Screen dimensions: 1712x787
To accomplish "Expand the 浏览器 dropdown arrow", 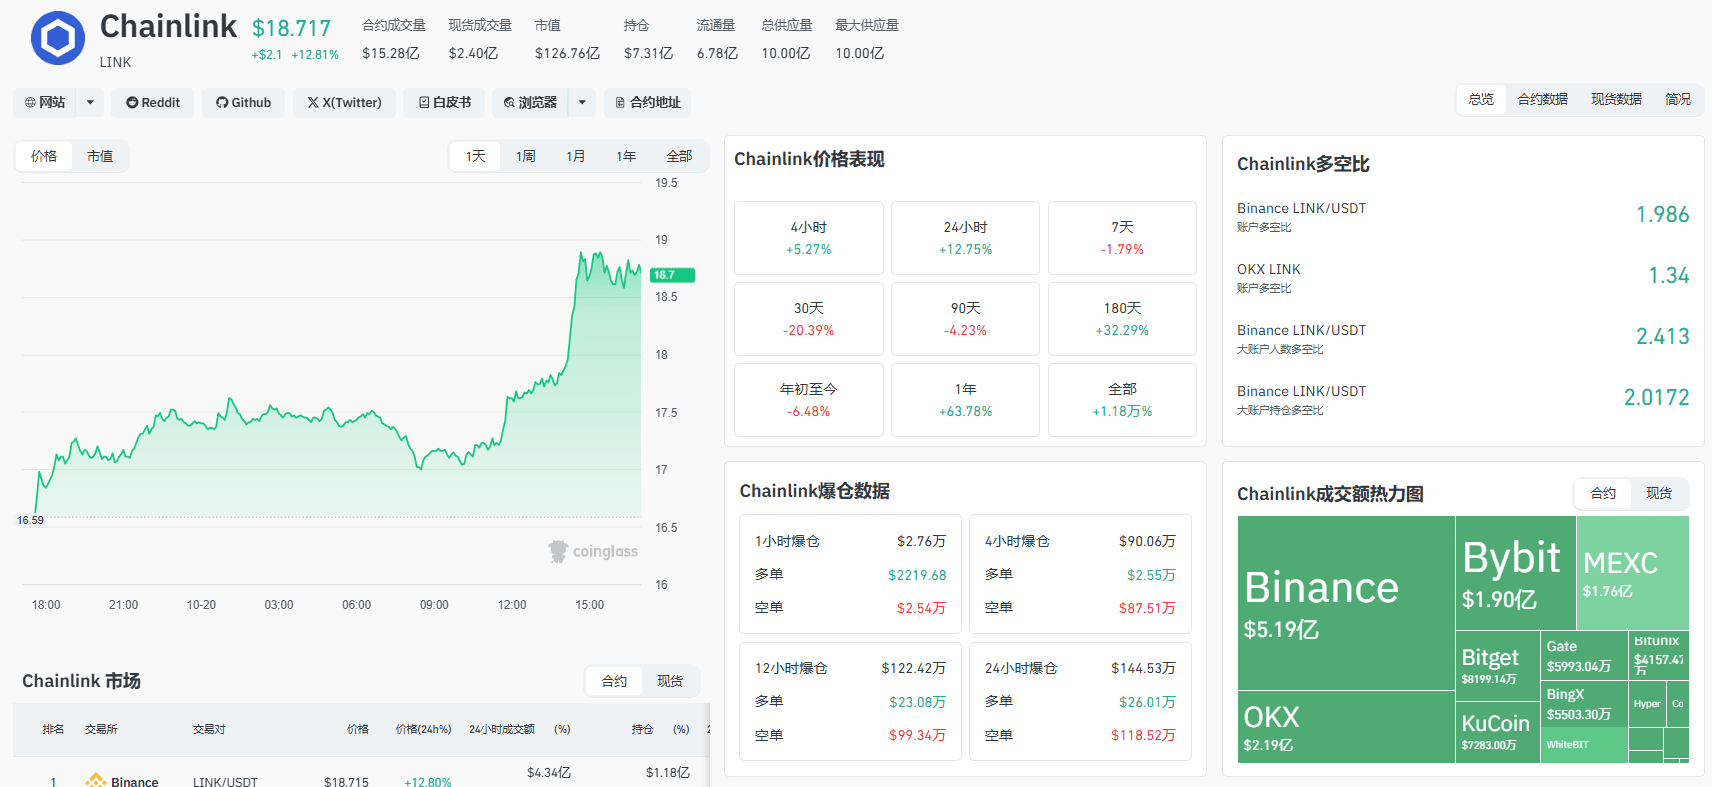I will (x=582, y=102).
